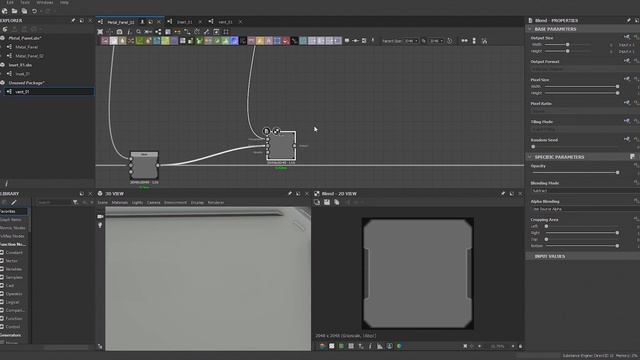Toggle Tiling Mode inheritance icon
Image resolution: width=640 pixels, height=360 pixels.
click(627, 121)
